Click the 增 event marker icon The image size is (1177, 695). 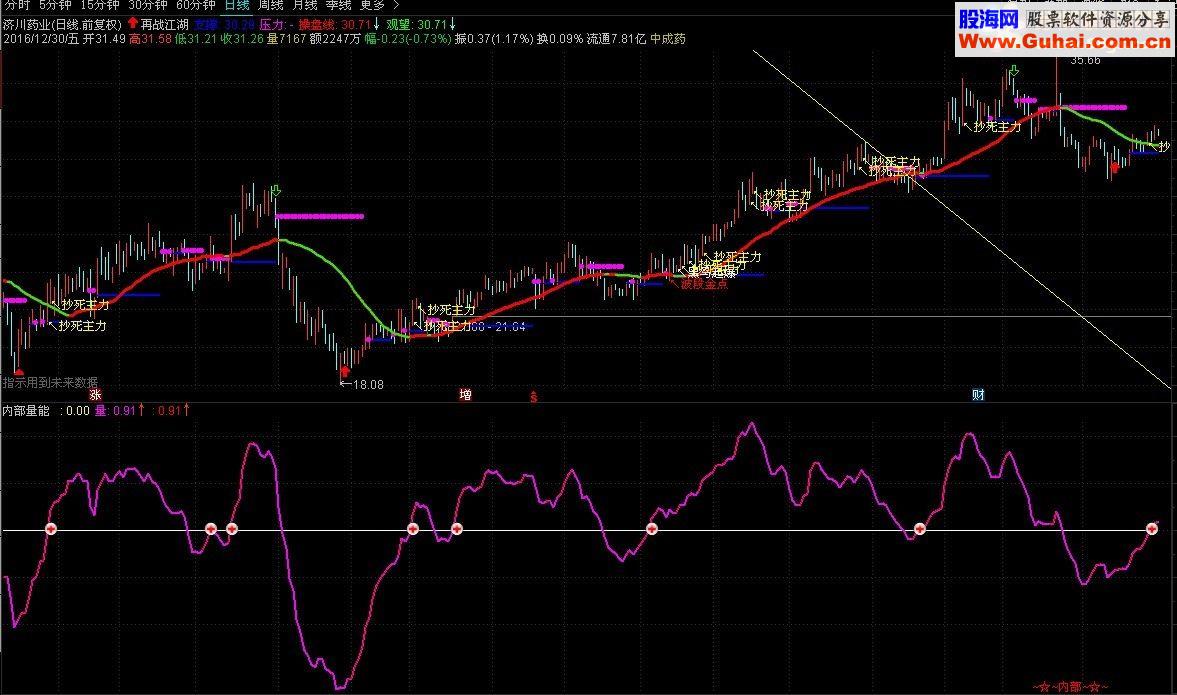(465, 395)
